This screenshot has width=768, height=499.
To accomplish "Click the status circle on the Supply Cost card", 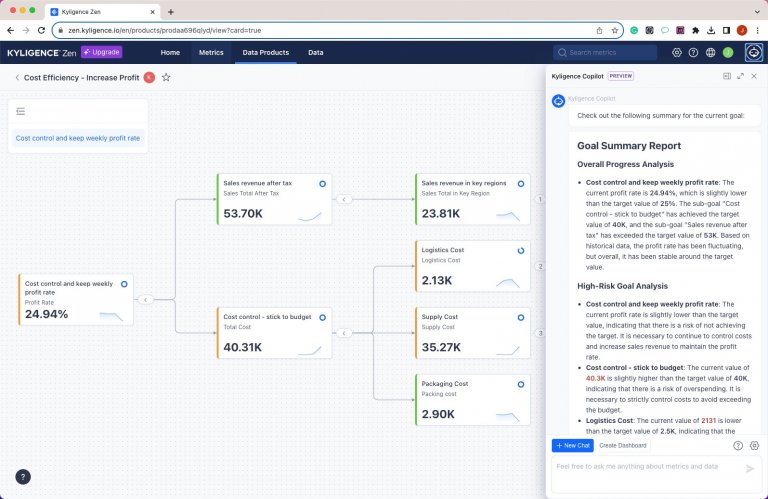I will pyautogui.click(x=521, y=318).
